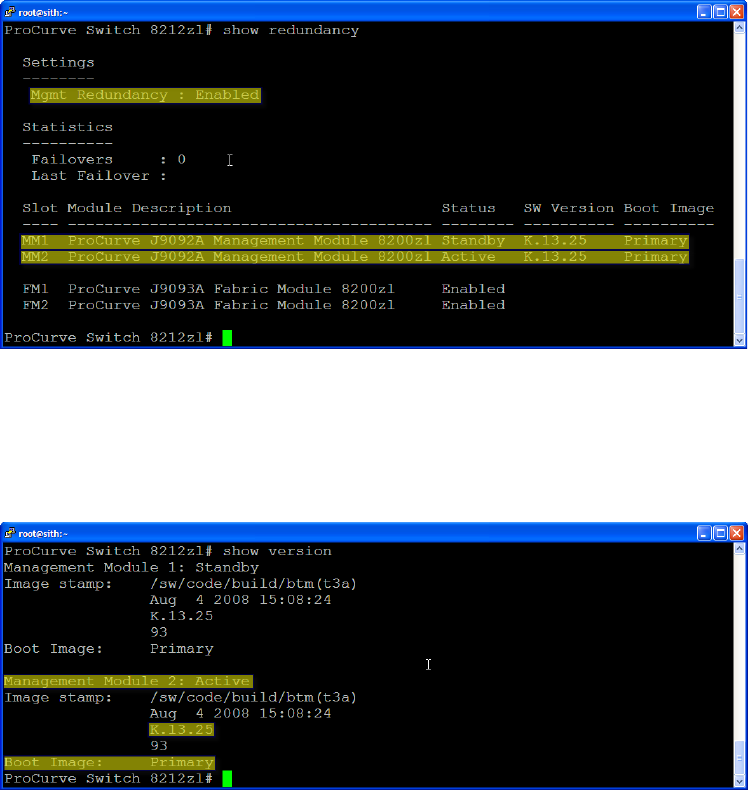The width and height of the screenshot is (748, 790).
Task: Click the 'Enabled' status in the FM1 row
Action: click(x=473, y=289)
